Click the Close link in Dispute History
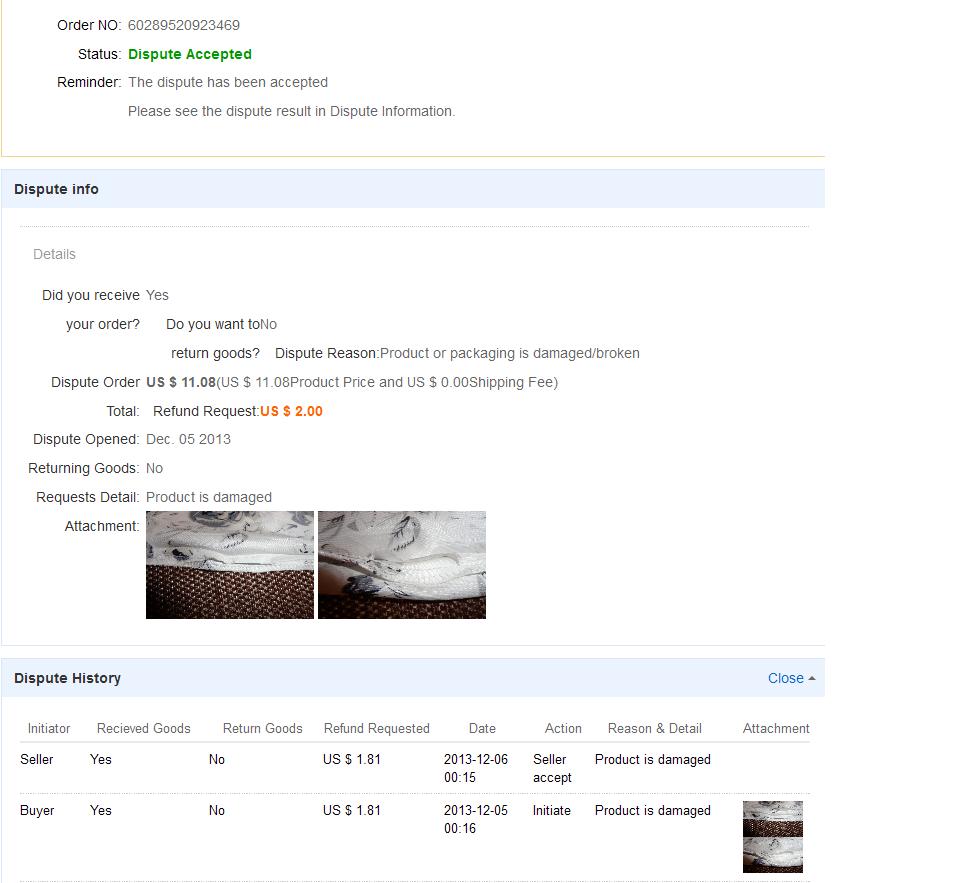This screenshot has width=960, height=883. pyautogui.click(x=785, y=678)
